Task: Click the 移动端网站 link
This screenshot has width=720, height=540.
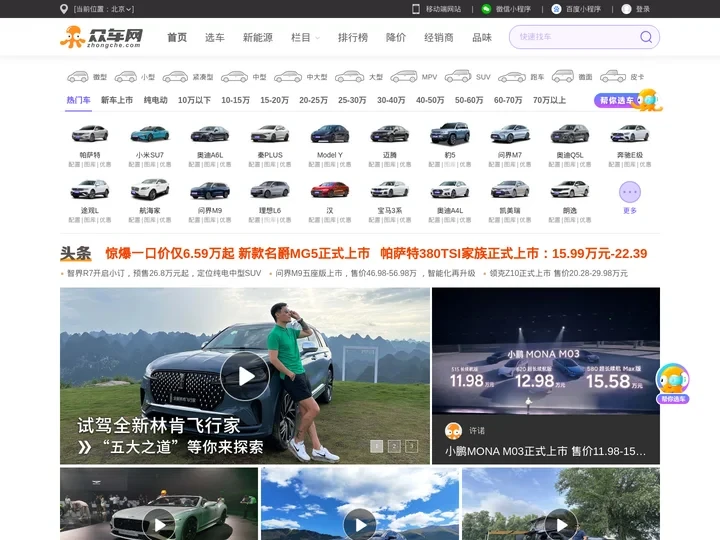Action: coord(443,9)
